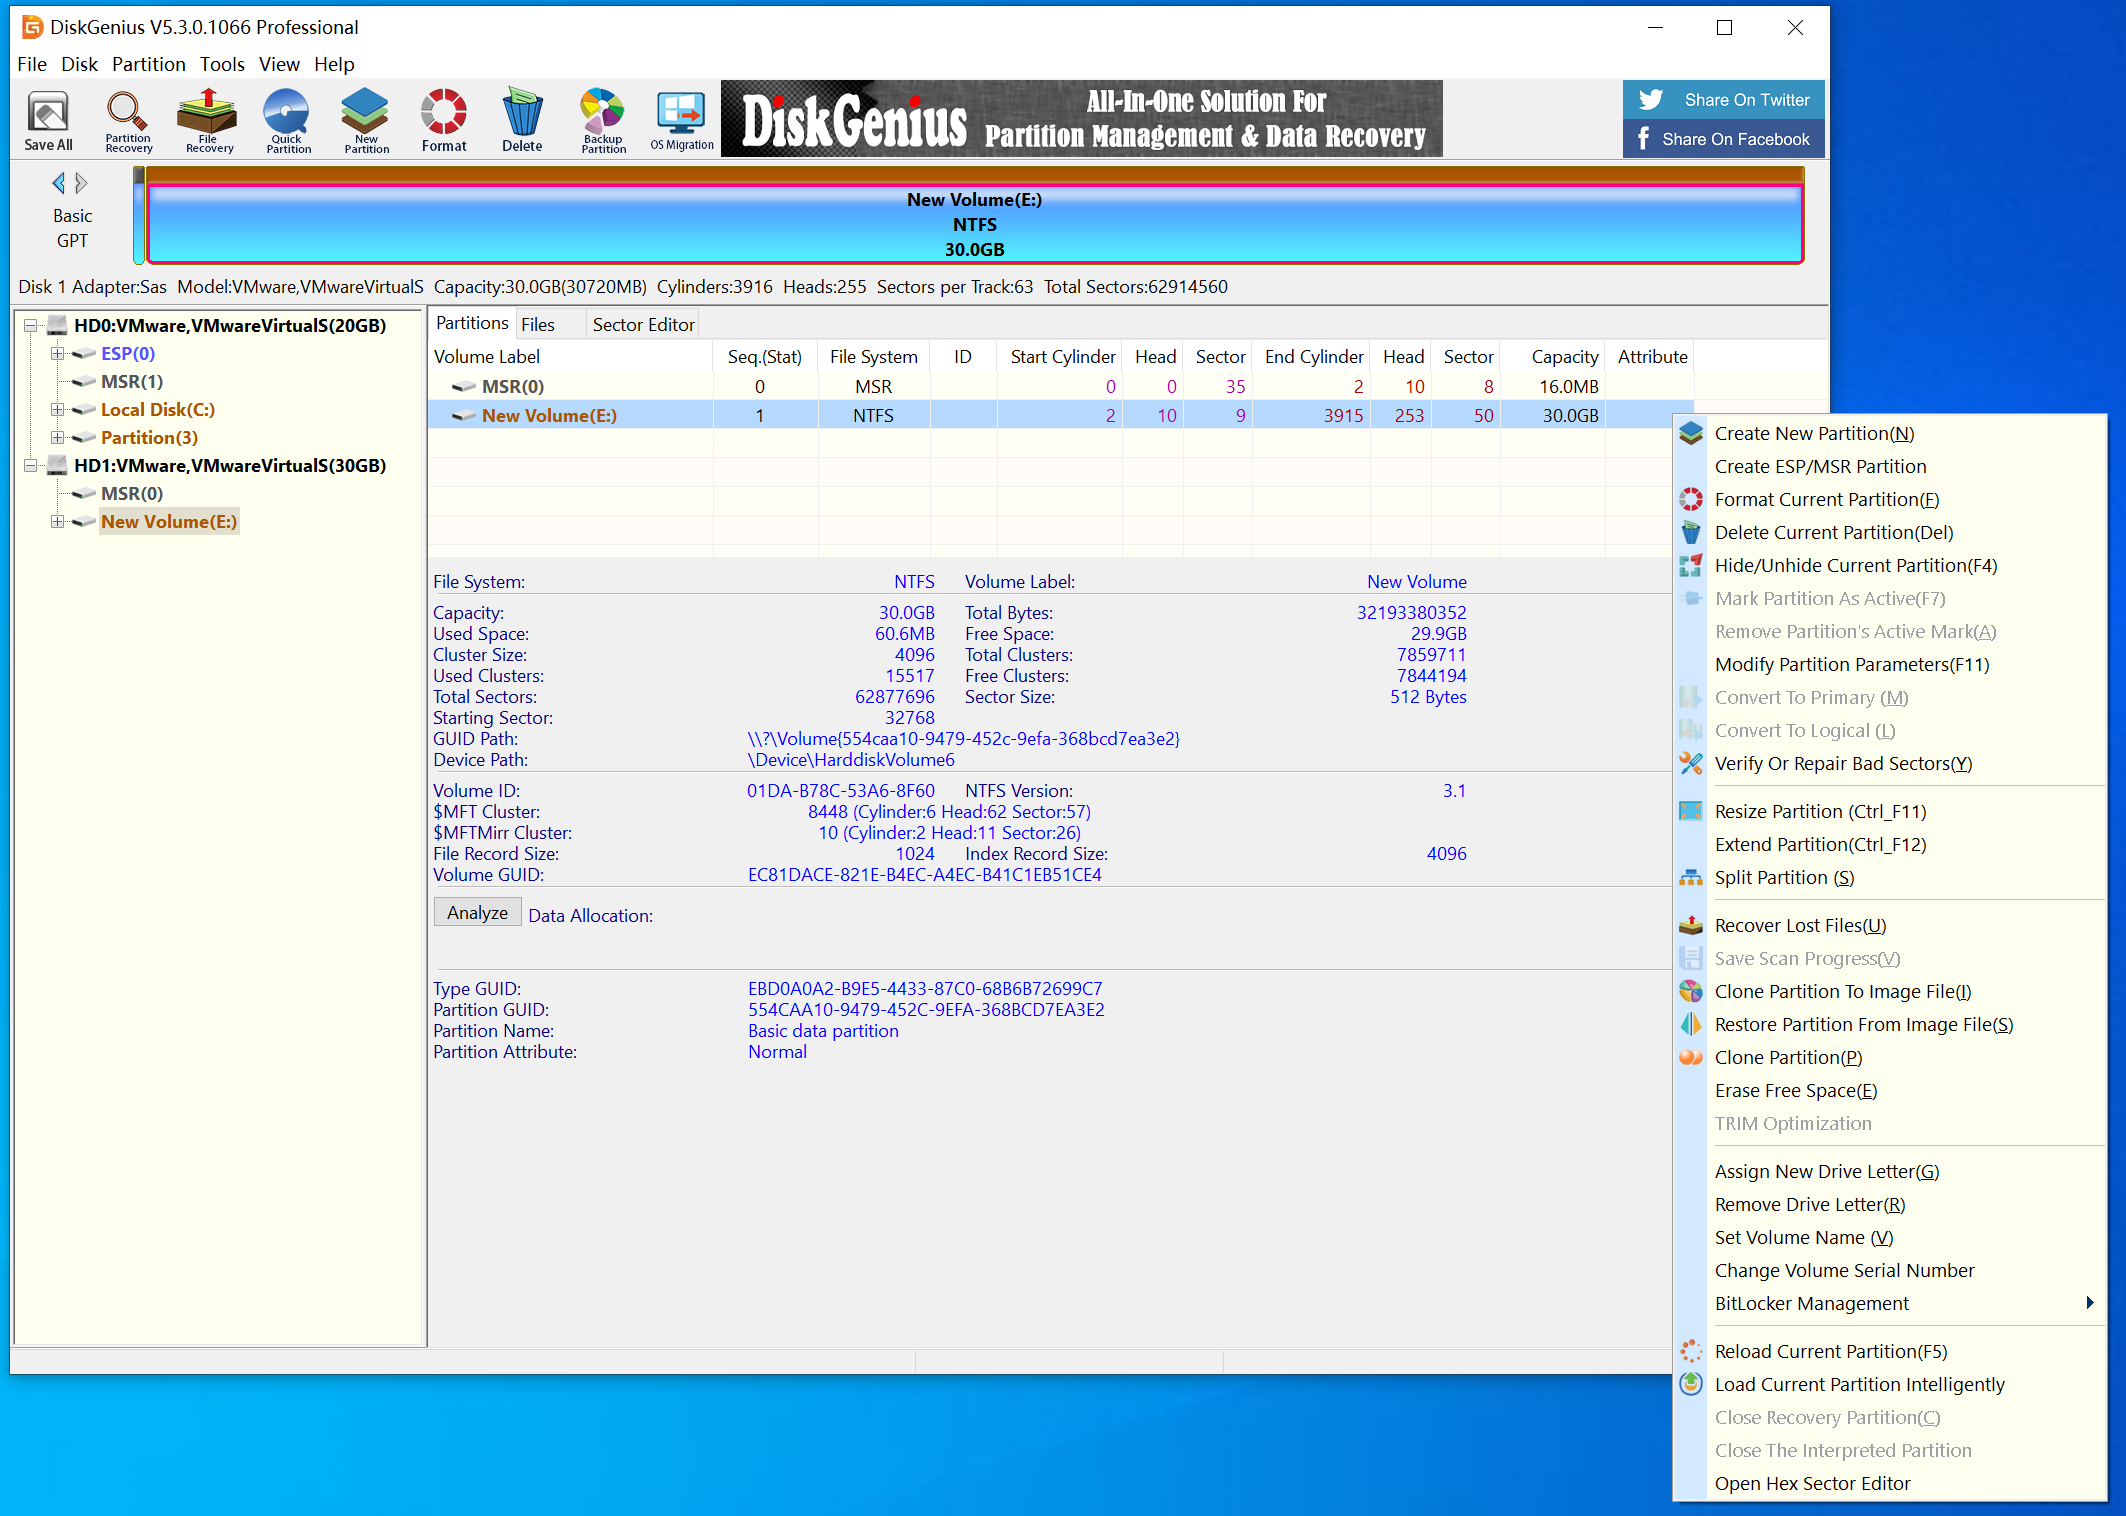Viewport: 2126px width, 1516px height.
Task: Expand the Local Disk(C:) tree node
Action: coord(57,410)
